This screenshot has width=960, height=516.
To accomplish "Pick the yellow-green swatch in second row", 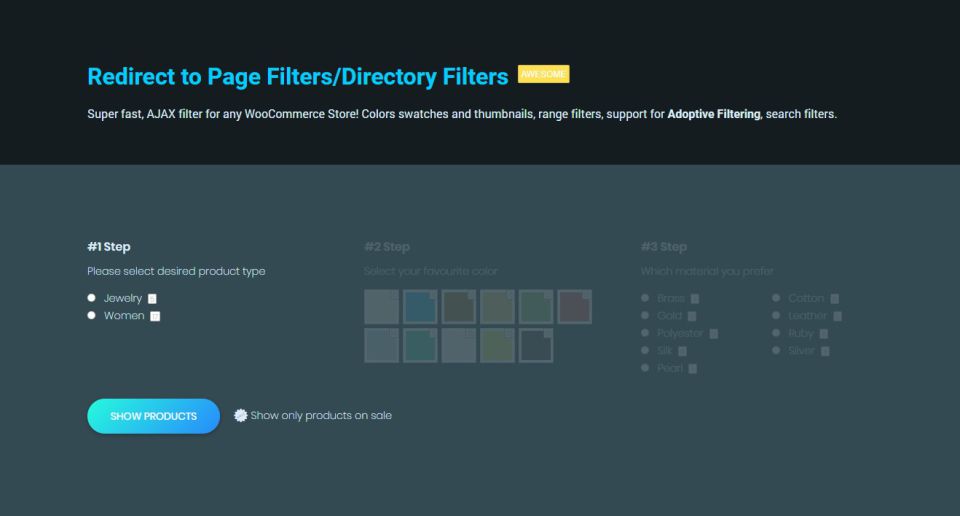I will [x=497, y=345].
